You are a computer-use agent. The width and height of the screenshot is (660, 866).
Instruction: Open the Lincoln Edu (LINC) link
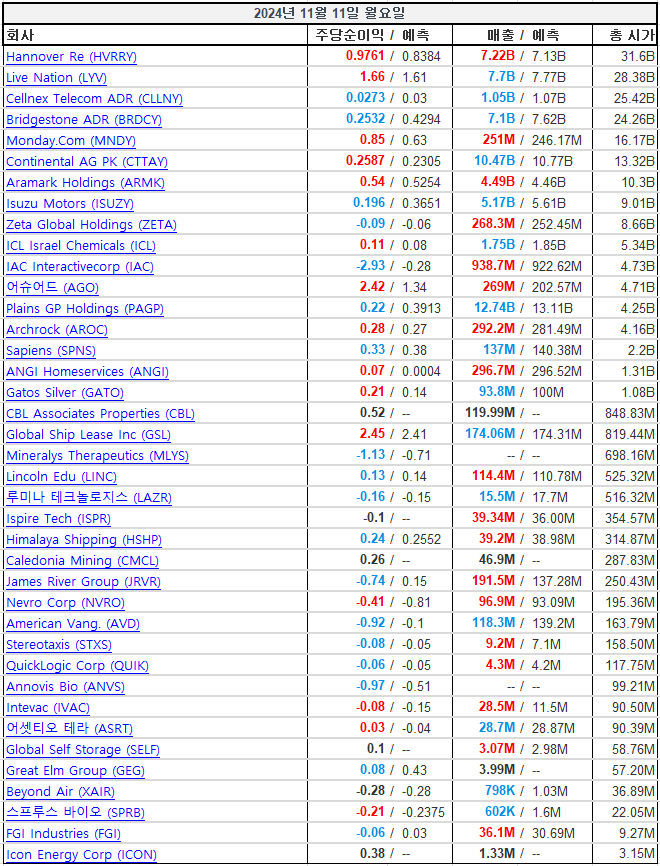[61, 476]
